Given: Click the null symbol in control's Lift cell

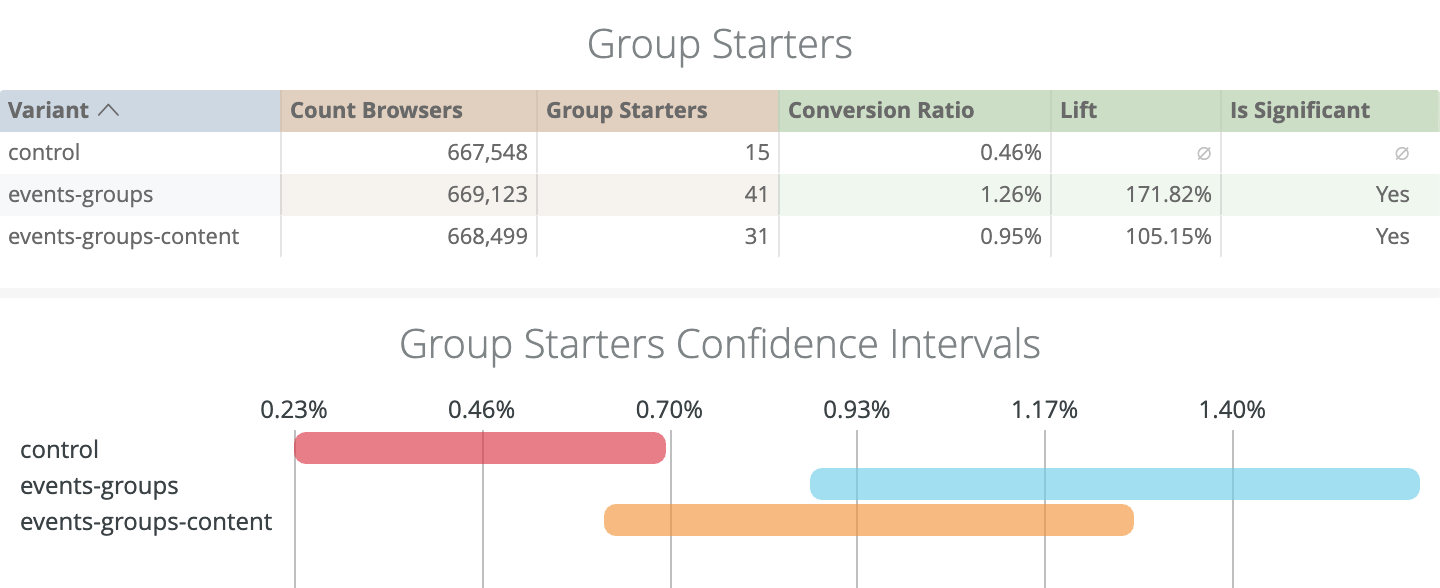Looking at the screenshot, I should [x=1204, y=153].
